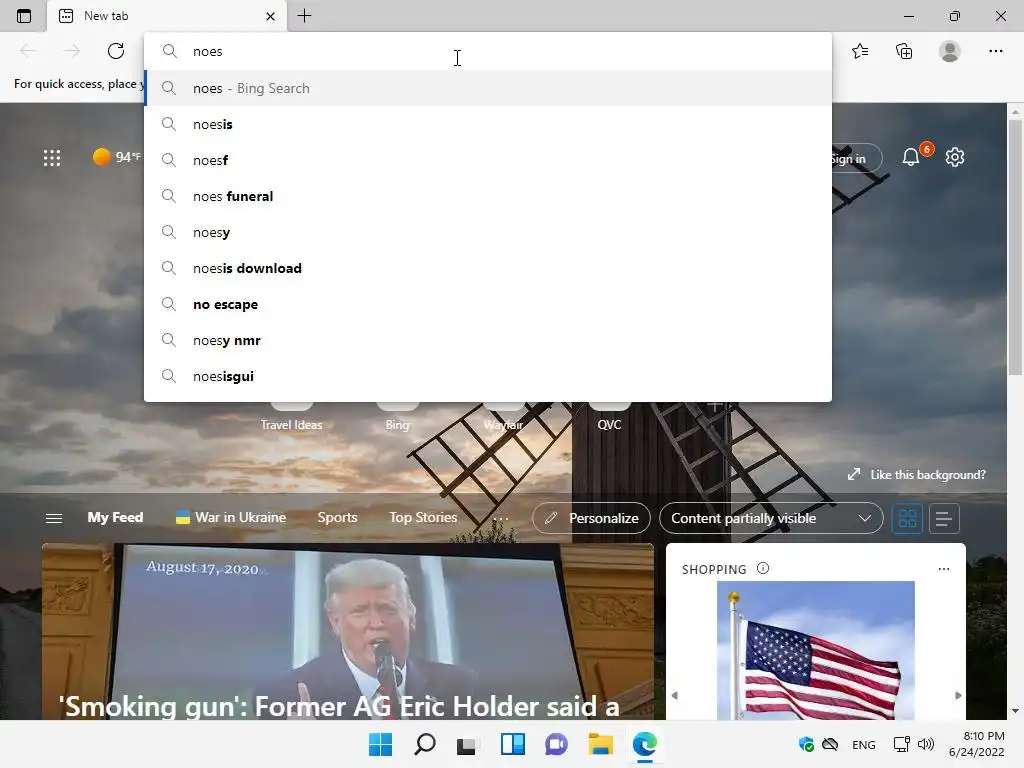Open File Explorer from taskbar
Screen dimensions: 1024x768
(x=600, y=744)
